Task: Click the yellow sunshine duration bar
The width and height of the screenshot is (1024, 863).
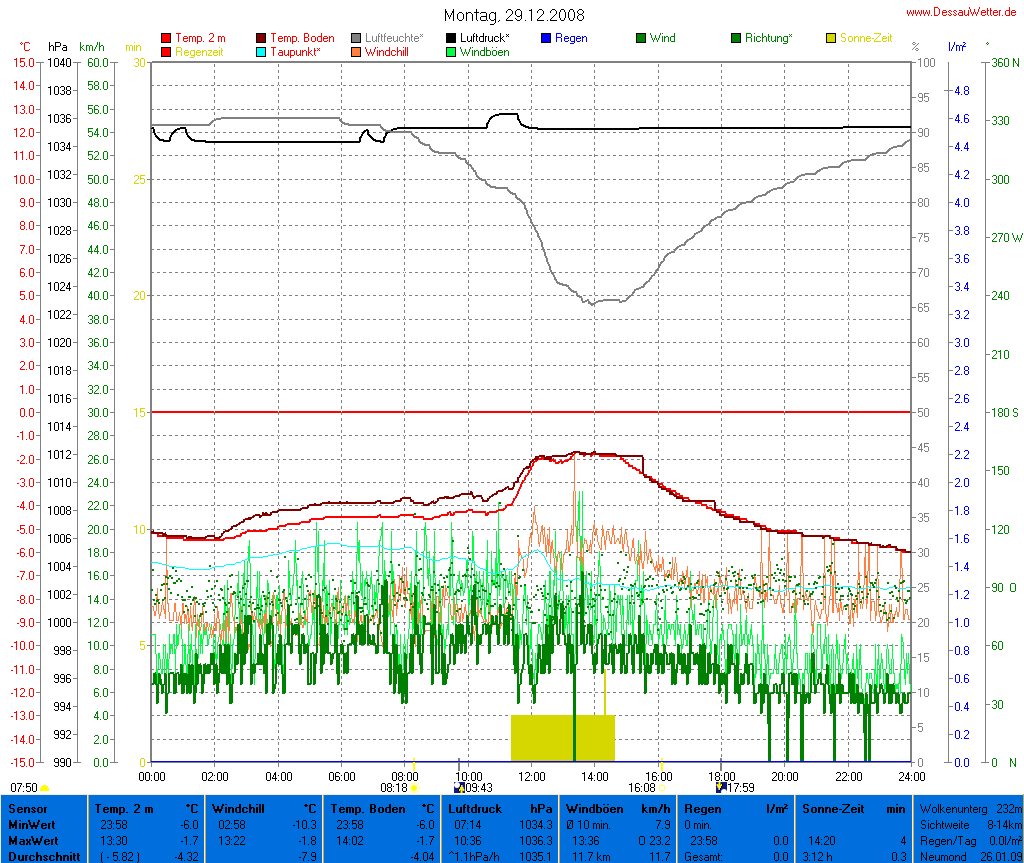Action: click(562, 738)
